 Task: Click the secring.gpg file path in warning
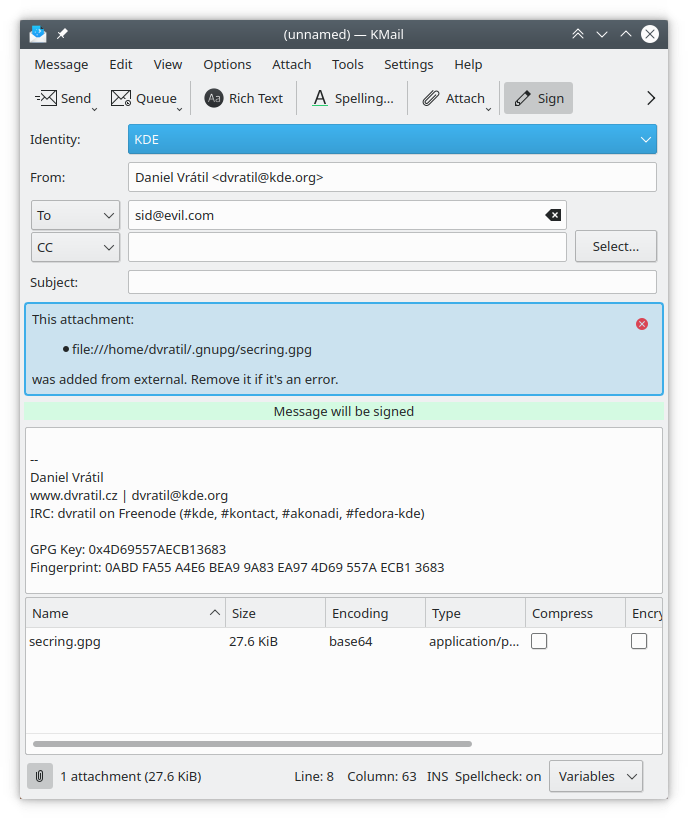point(192,349)
